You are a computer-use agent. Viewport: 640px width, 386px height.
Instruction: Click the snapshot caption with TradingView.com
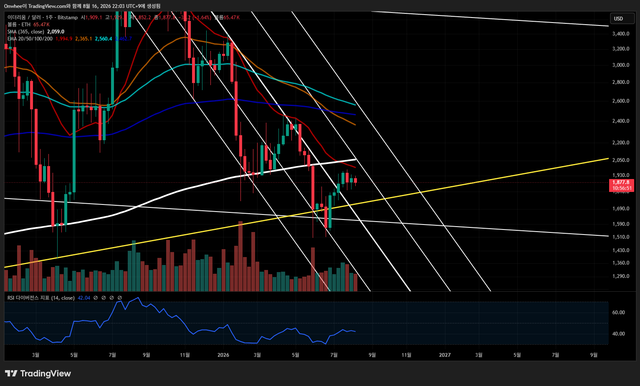point(82,6)
